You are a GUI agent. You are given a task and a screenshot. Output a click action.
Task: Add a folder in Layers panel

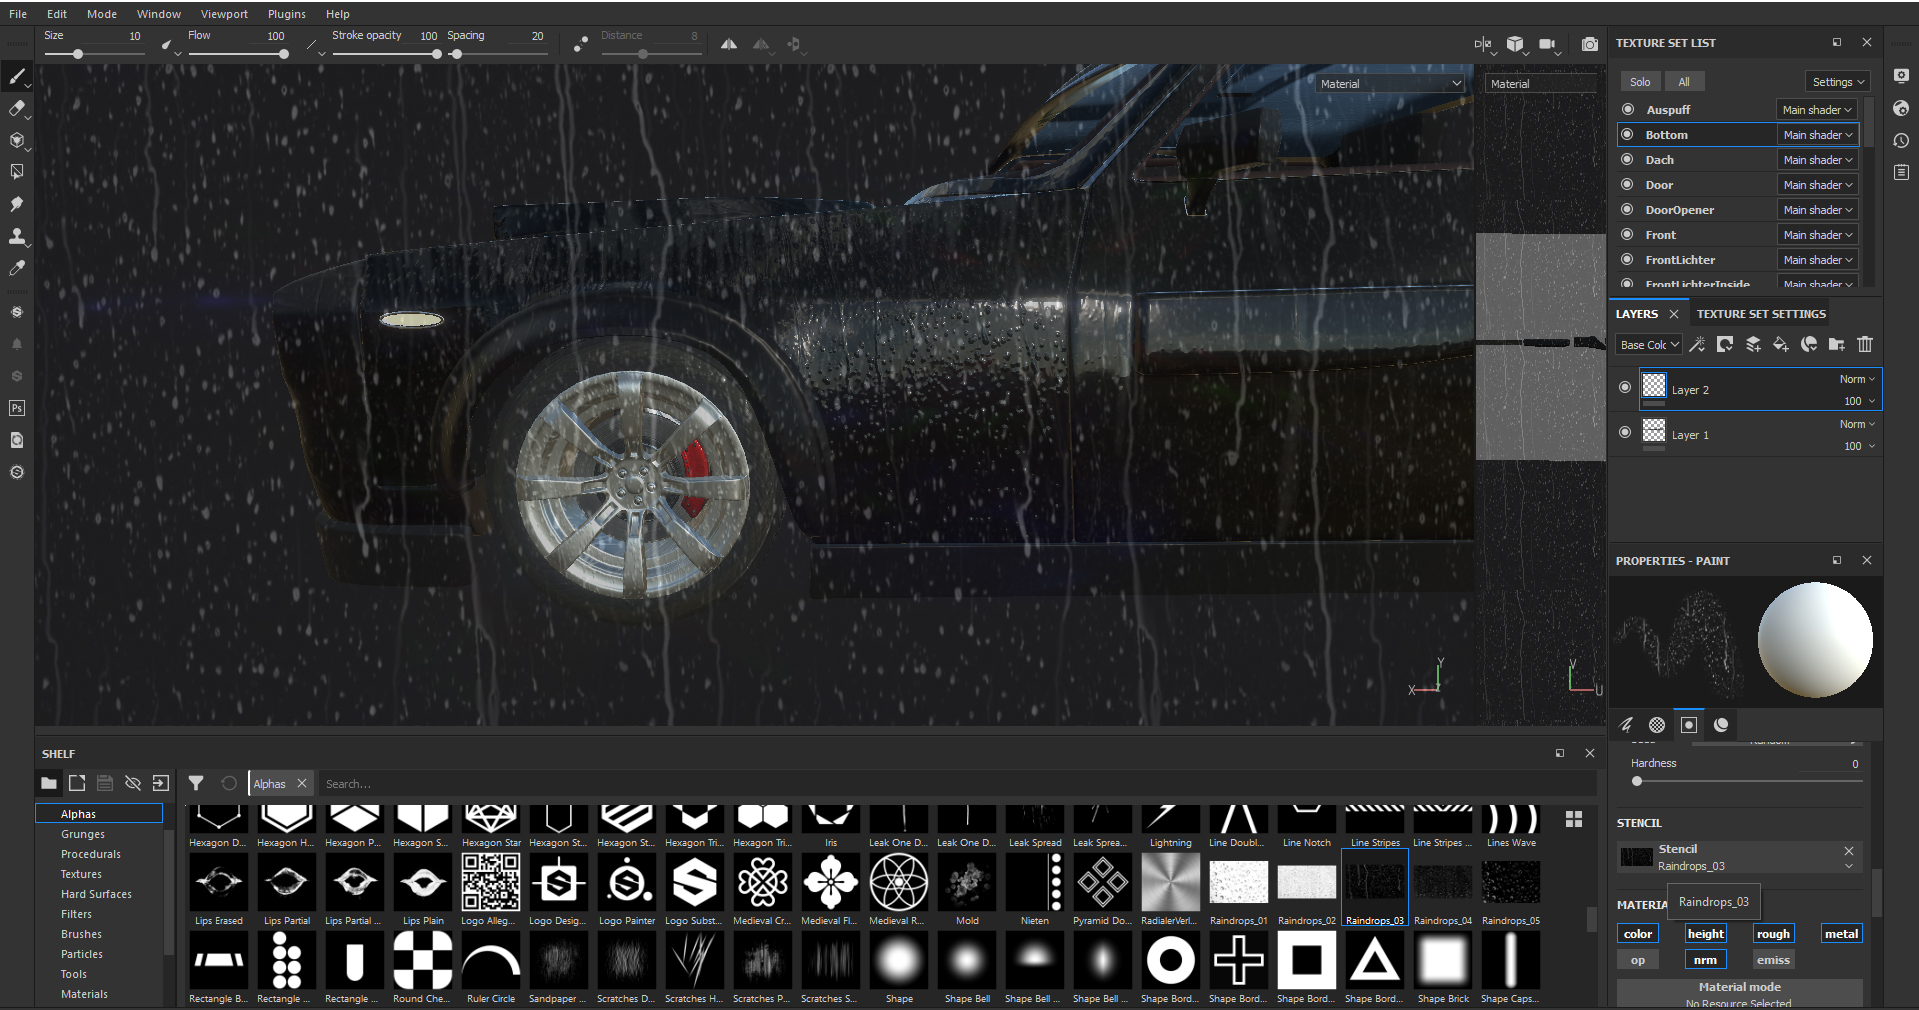tap(1837, 344)
